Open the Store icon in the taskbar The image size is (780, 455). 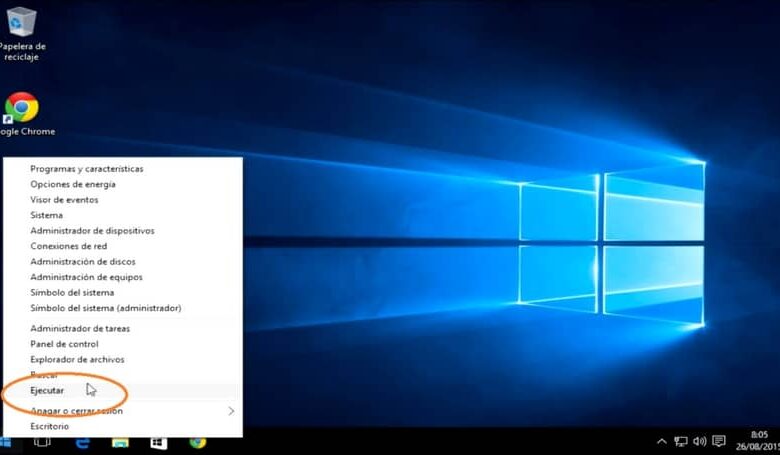(x=159, y=443)
